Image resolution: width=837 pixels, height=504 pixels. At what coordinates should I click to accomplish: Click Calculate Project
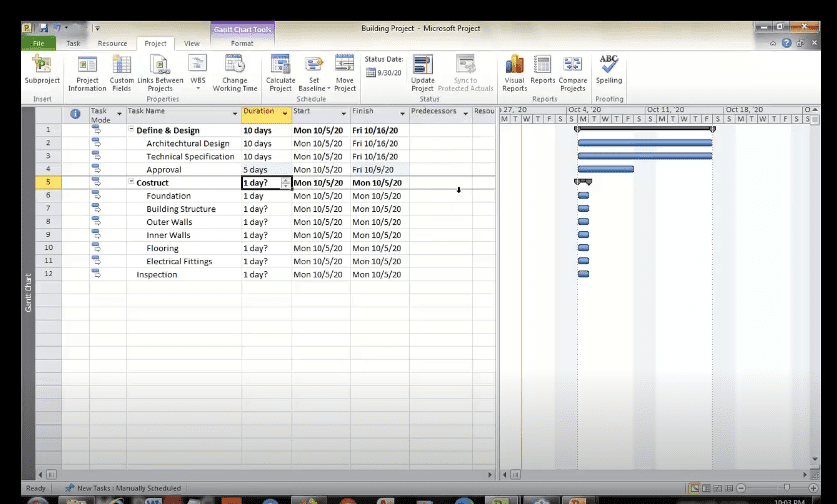(280, 73)
